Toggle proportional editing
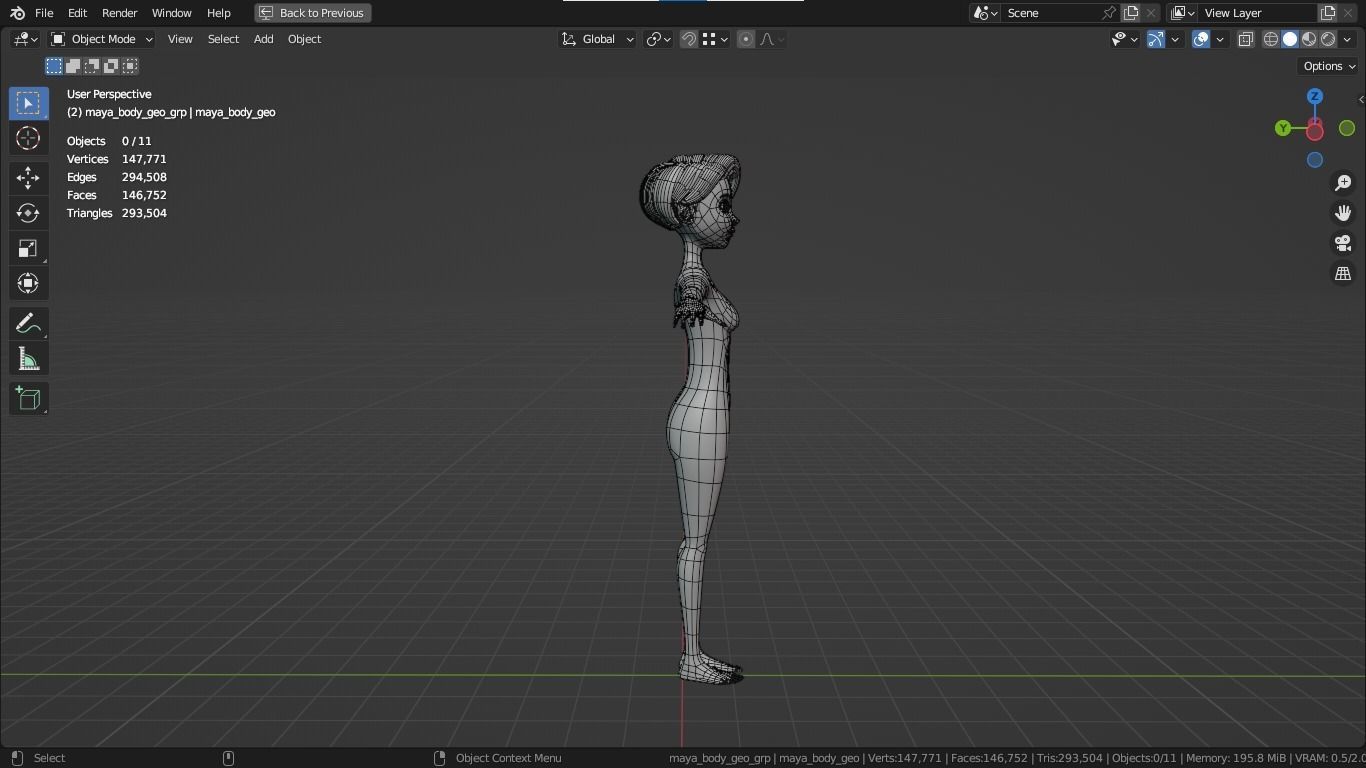Image resolution: width=1366 pixels, height=768 pixels. coord(746,39)
